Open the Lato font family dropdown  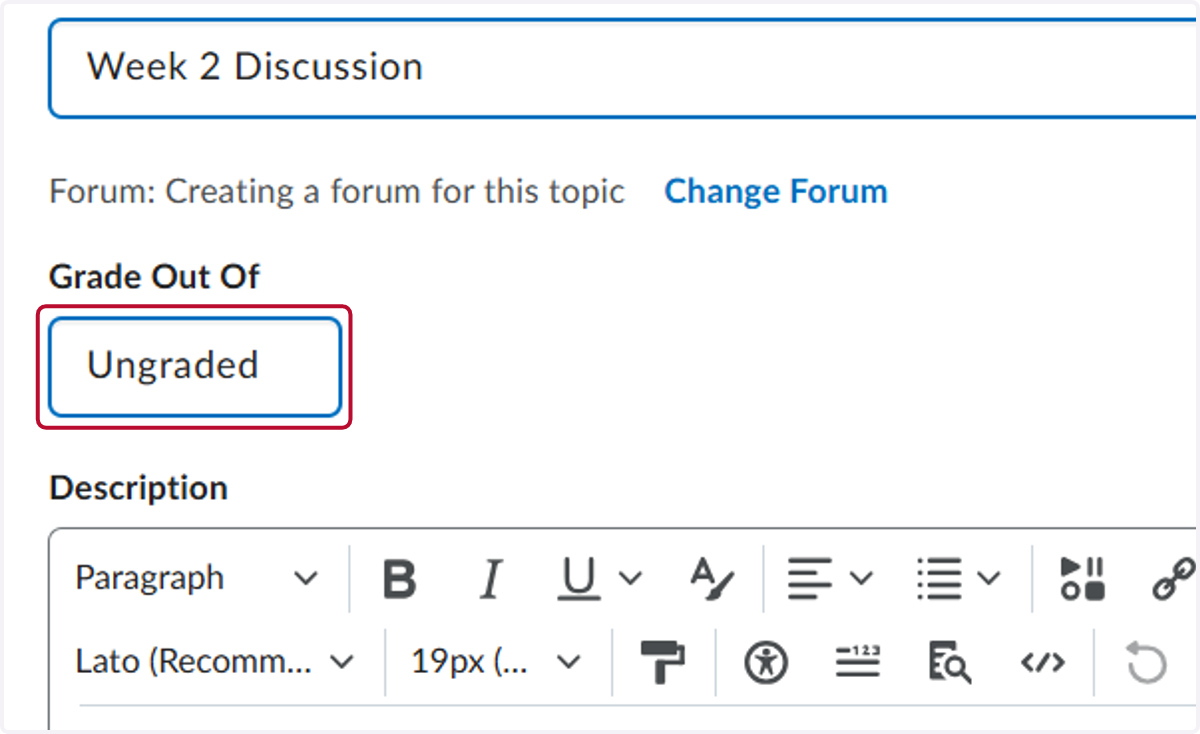(216, 662)
